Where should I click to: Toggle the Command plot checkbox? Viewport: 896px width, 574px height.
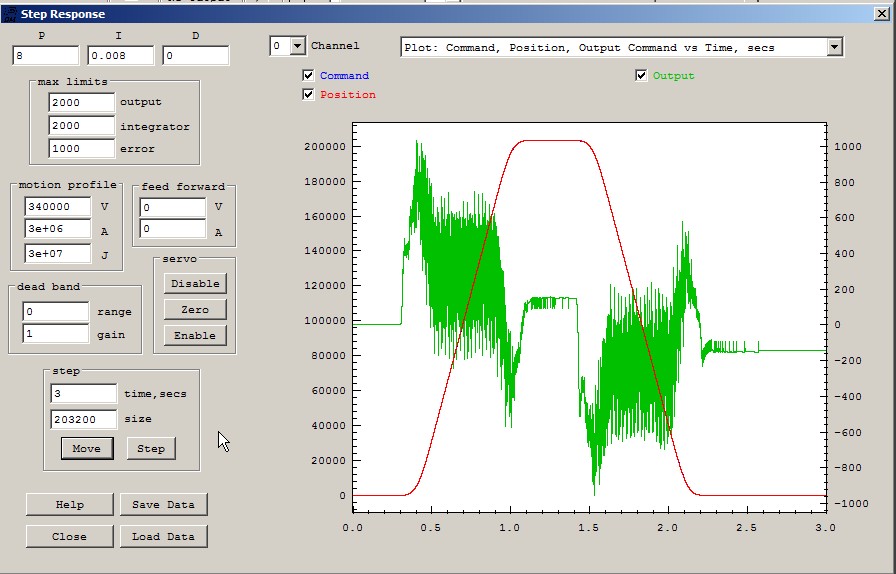pos(308,76)
